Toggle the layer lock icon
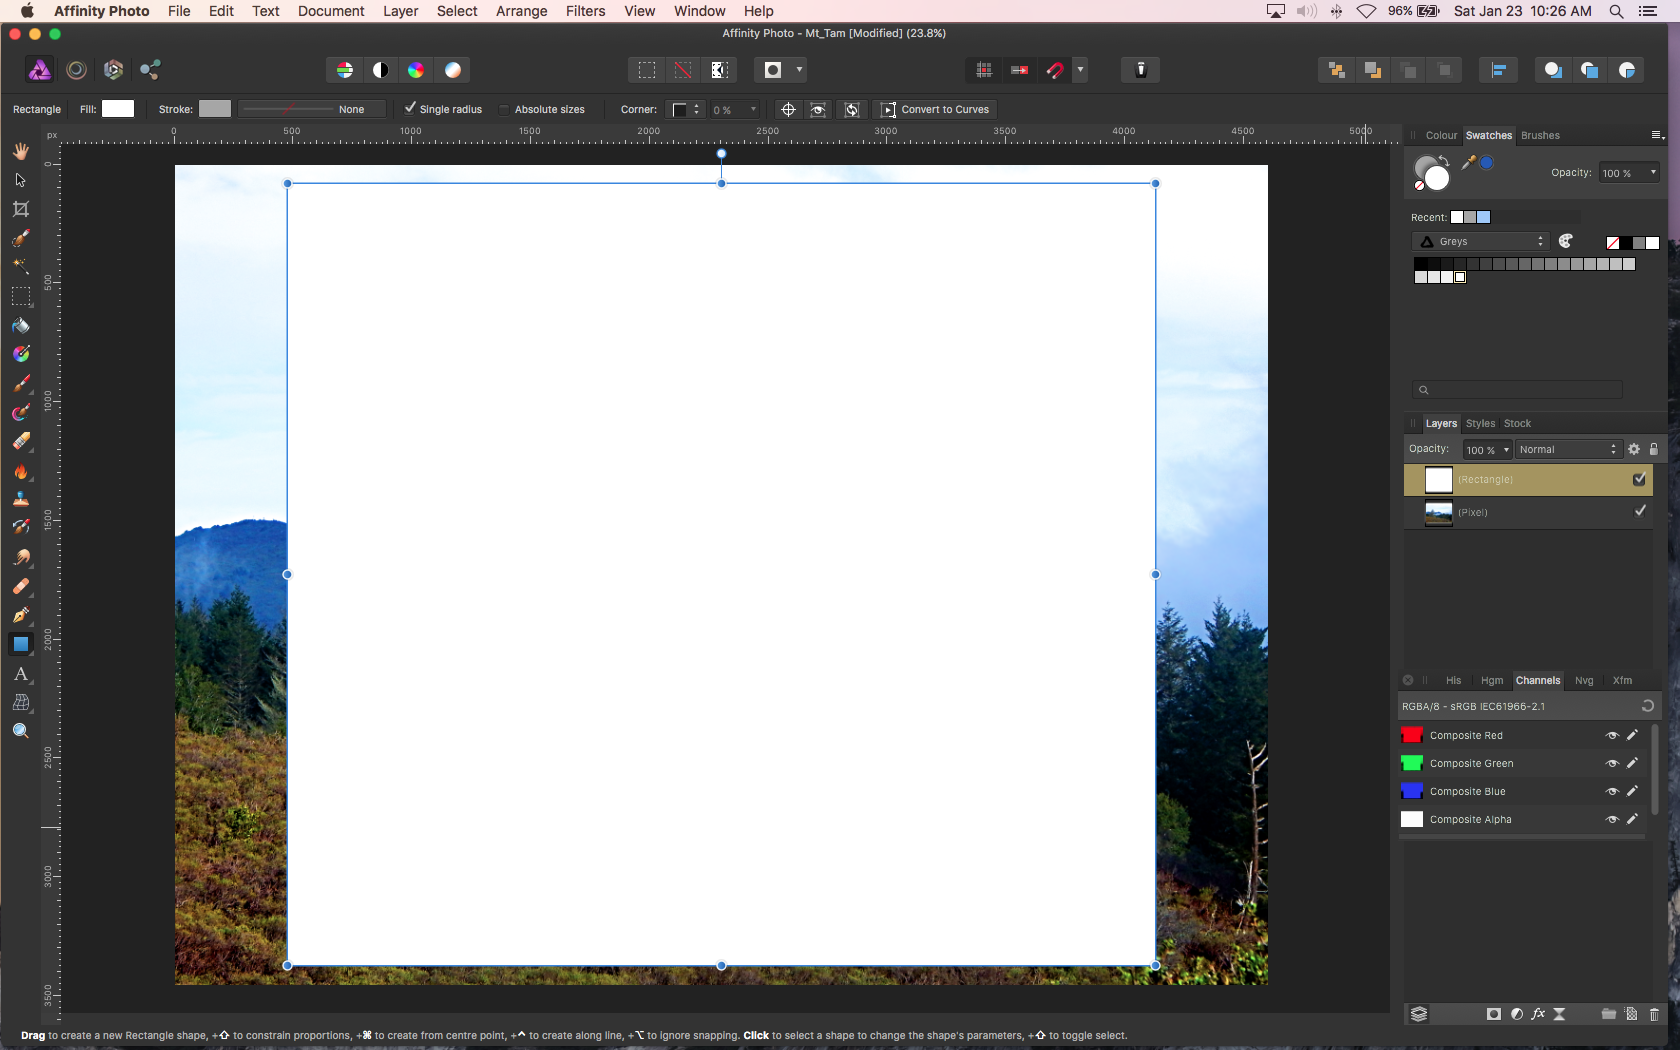Viewport: 1680px width, 1050px height. click(x=1654, y=449)
